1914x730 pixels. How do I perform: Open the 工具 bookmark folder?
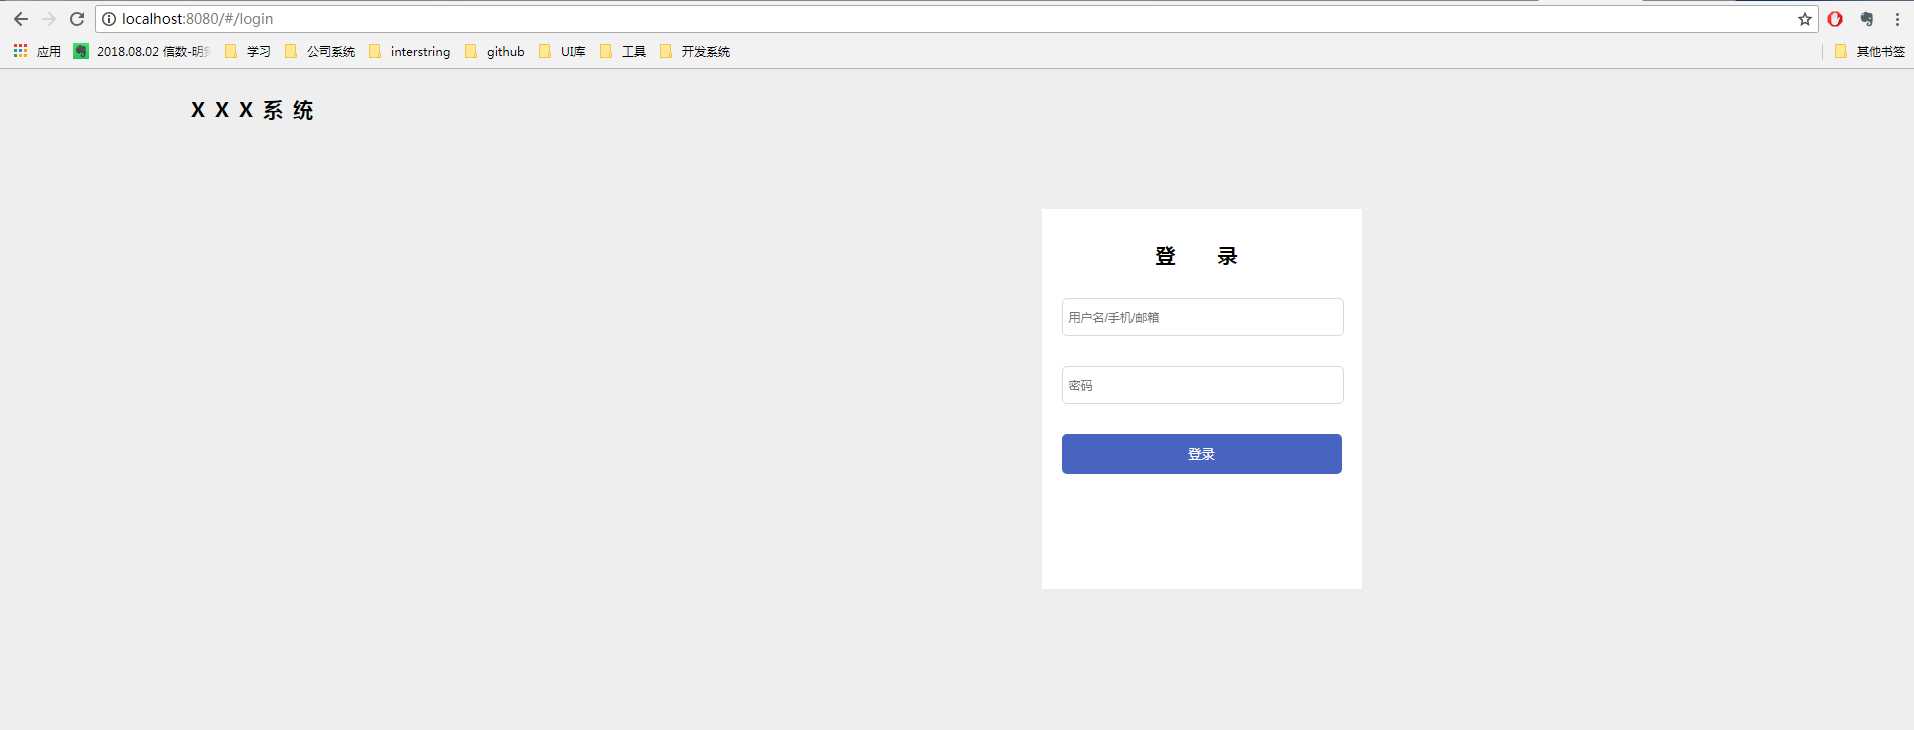point(623,51)
